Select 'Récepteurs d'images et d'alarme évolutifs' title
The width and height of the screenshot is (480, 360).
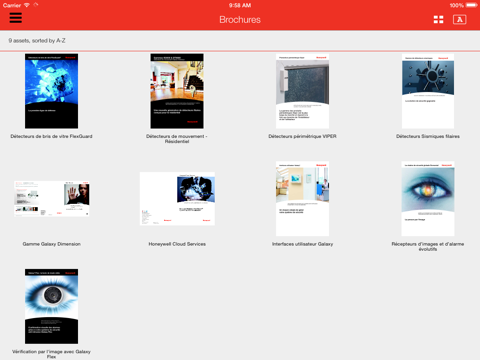point(428,246)
